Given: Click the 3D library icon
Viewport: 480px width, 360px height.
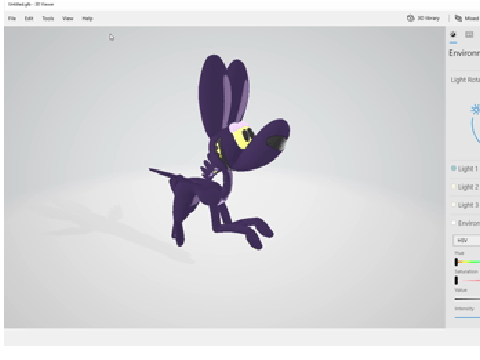Looking at the screenshot, I should pos(411,18).
